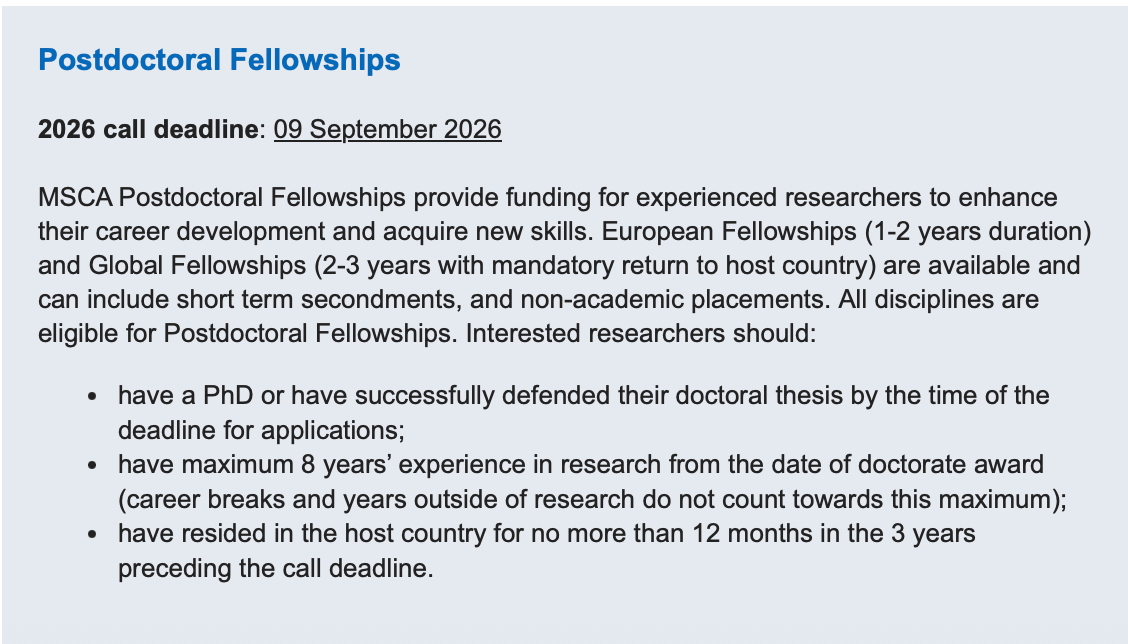Click the sentence "Interested researchers should:"

(638, 333)
